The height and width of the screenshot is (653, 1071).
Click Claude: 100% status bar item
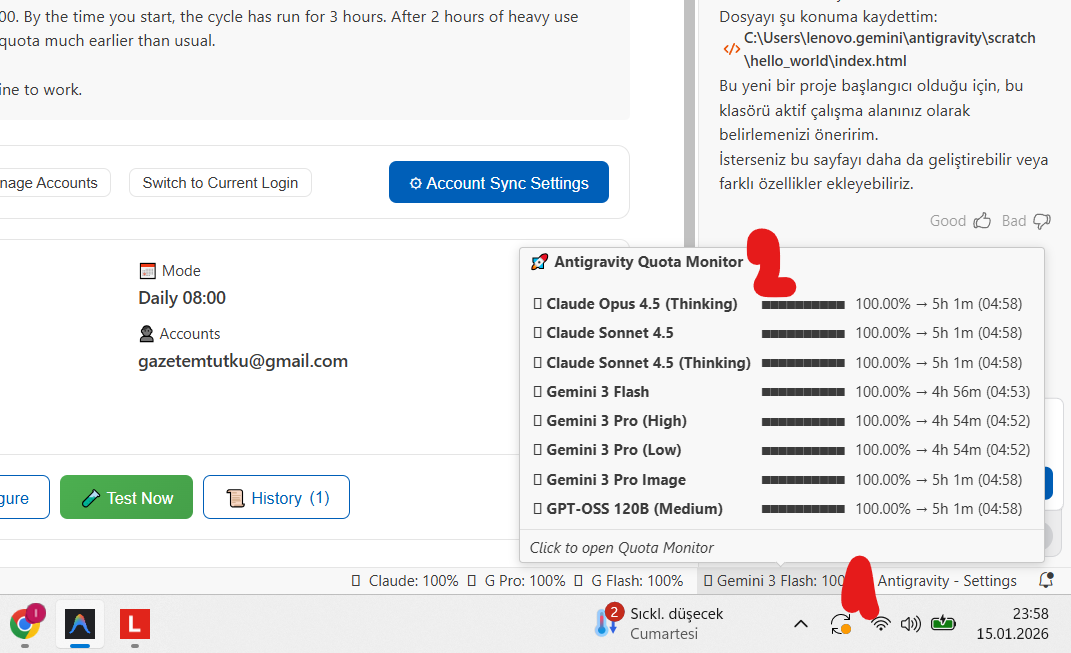tap(405, 581)
